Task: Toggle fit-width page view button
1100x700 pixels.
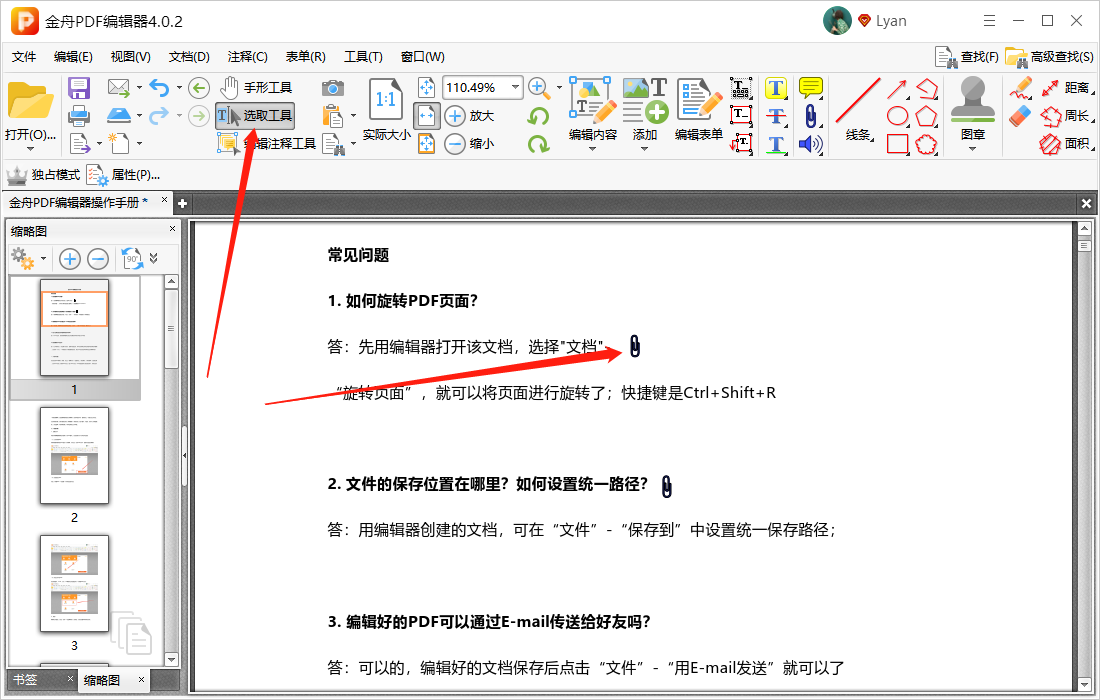Action: (x=427, y=116)
